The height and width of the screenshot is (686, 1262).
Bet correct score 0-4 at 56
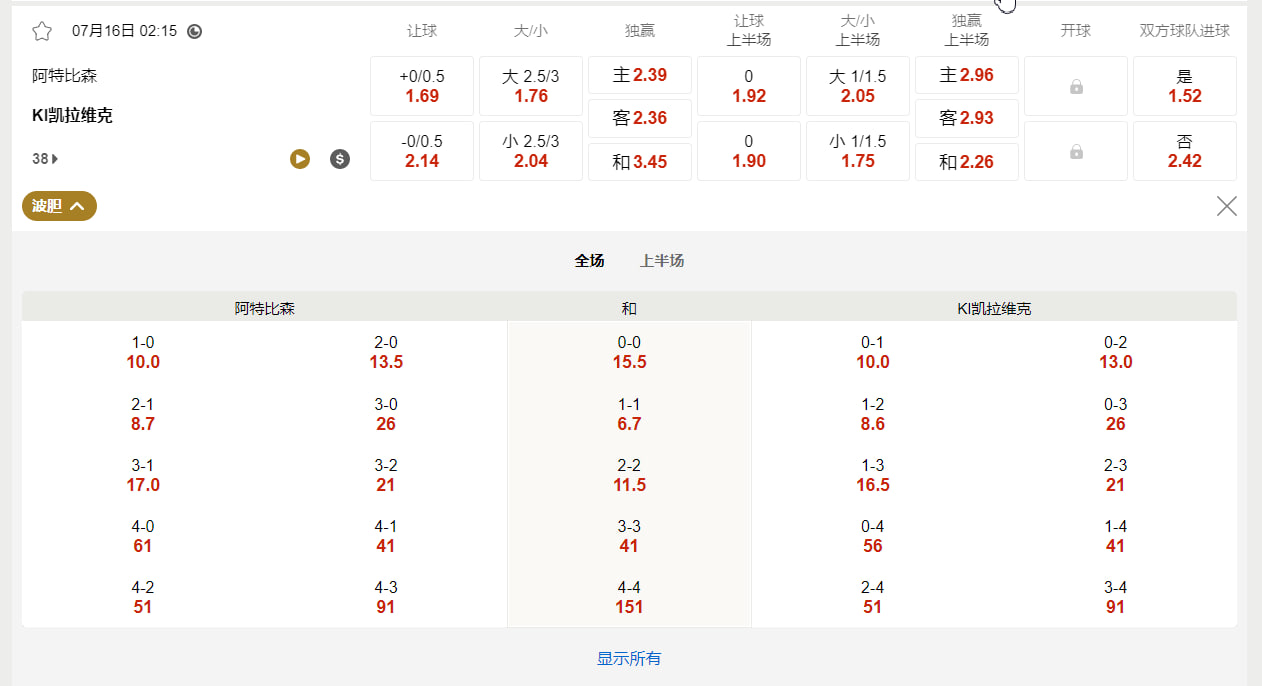pos(873,536)
